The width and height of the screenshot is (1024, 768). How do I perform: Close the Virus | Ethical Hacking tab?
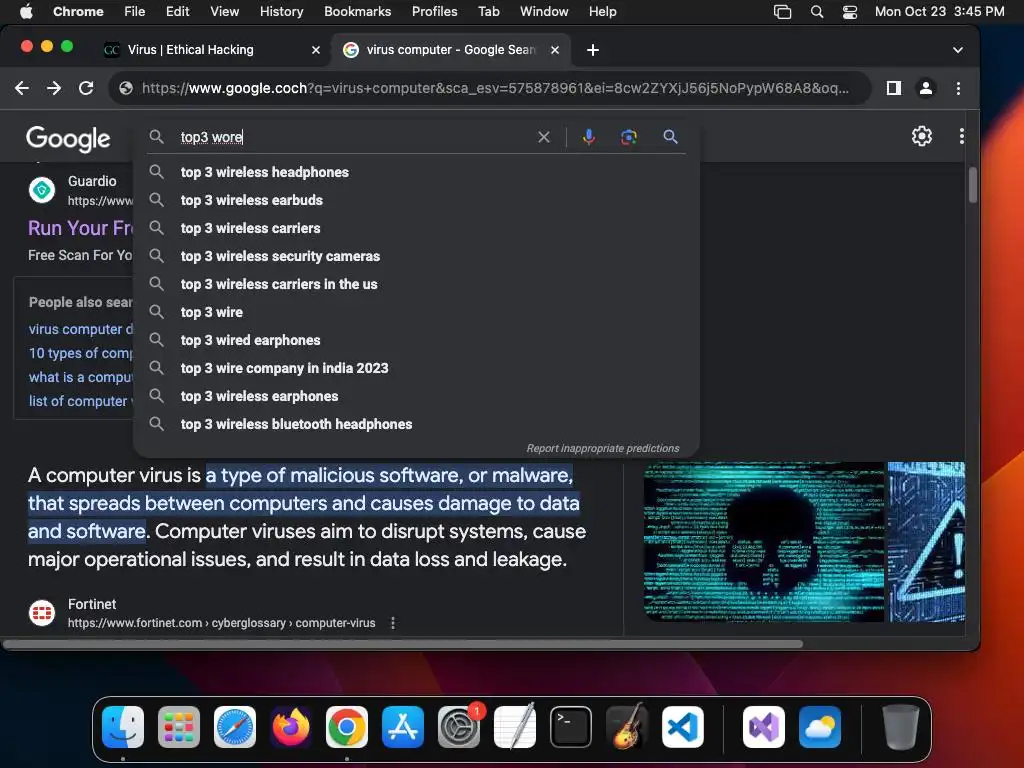point(315,50)
